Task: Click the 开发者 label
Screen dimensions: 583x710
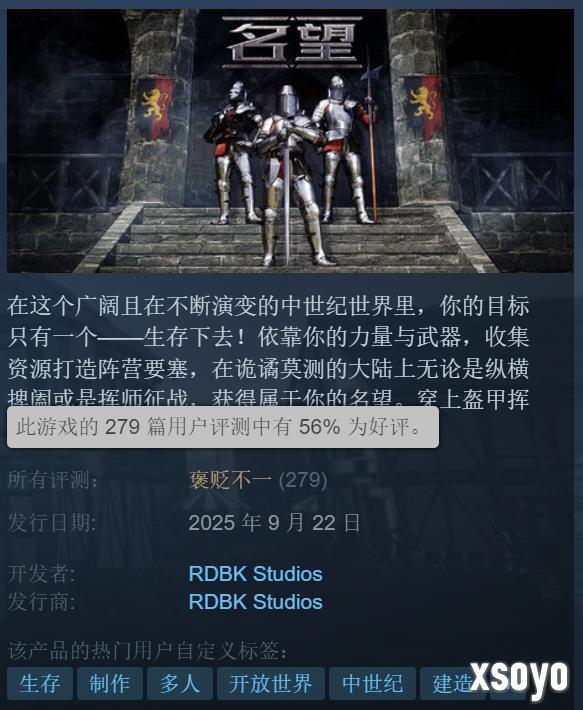Action: (42, 574)
